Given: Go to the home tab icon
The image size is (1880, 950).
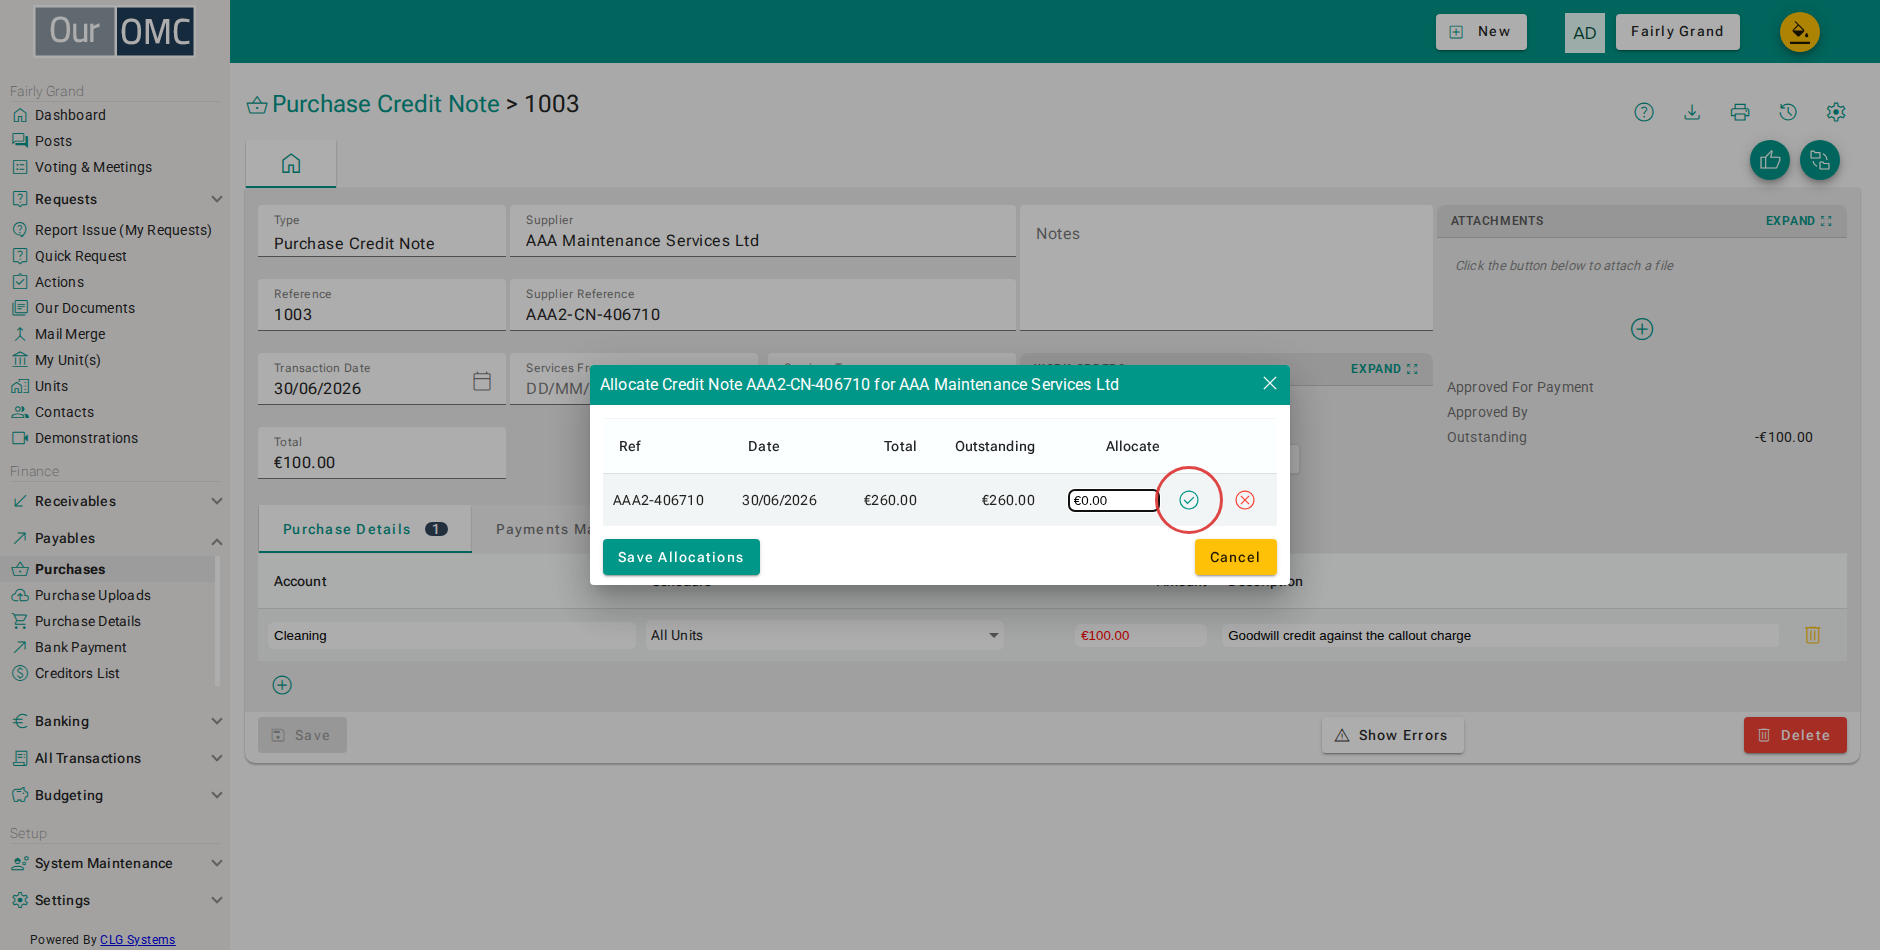Looking at the screenshot, I should (x=291, y=163).
